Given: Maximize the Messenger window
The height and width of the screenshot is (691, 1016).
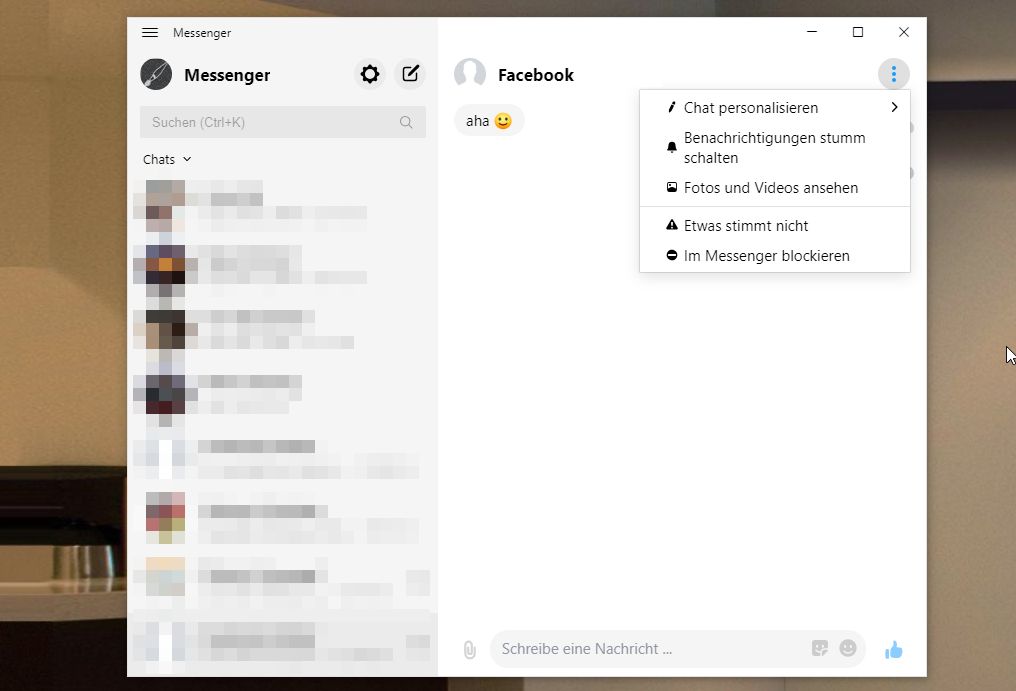Looking at the screenshot, I should pyautogui.click(x=858, y=32).
